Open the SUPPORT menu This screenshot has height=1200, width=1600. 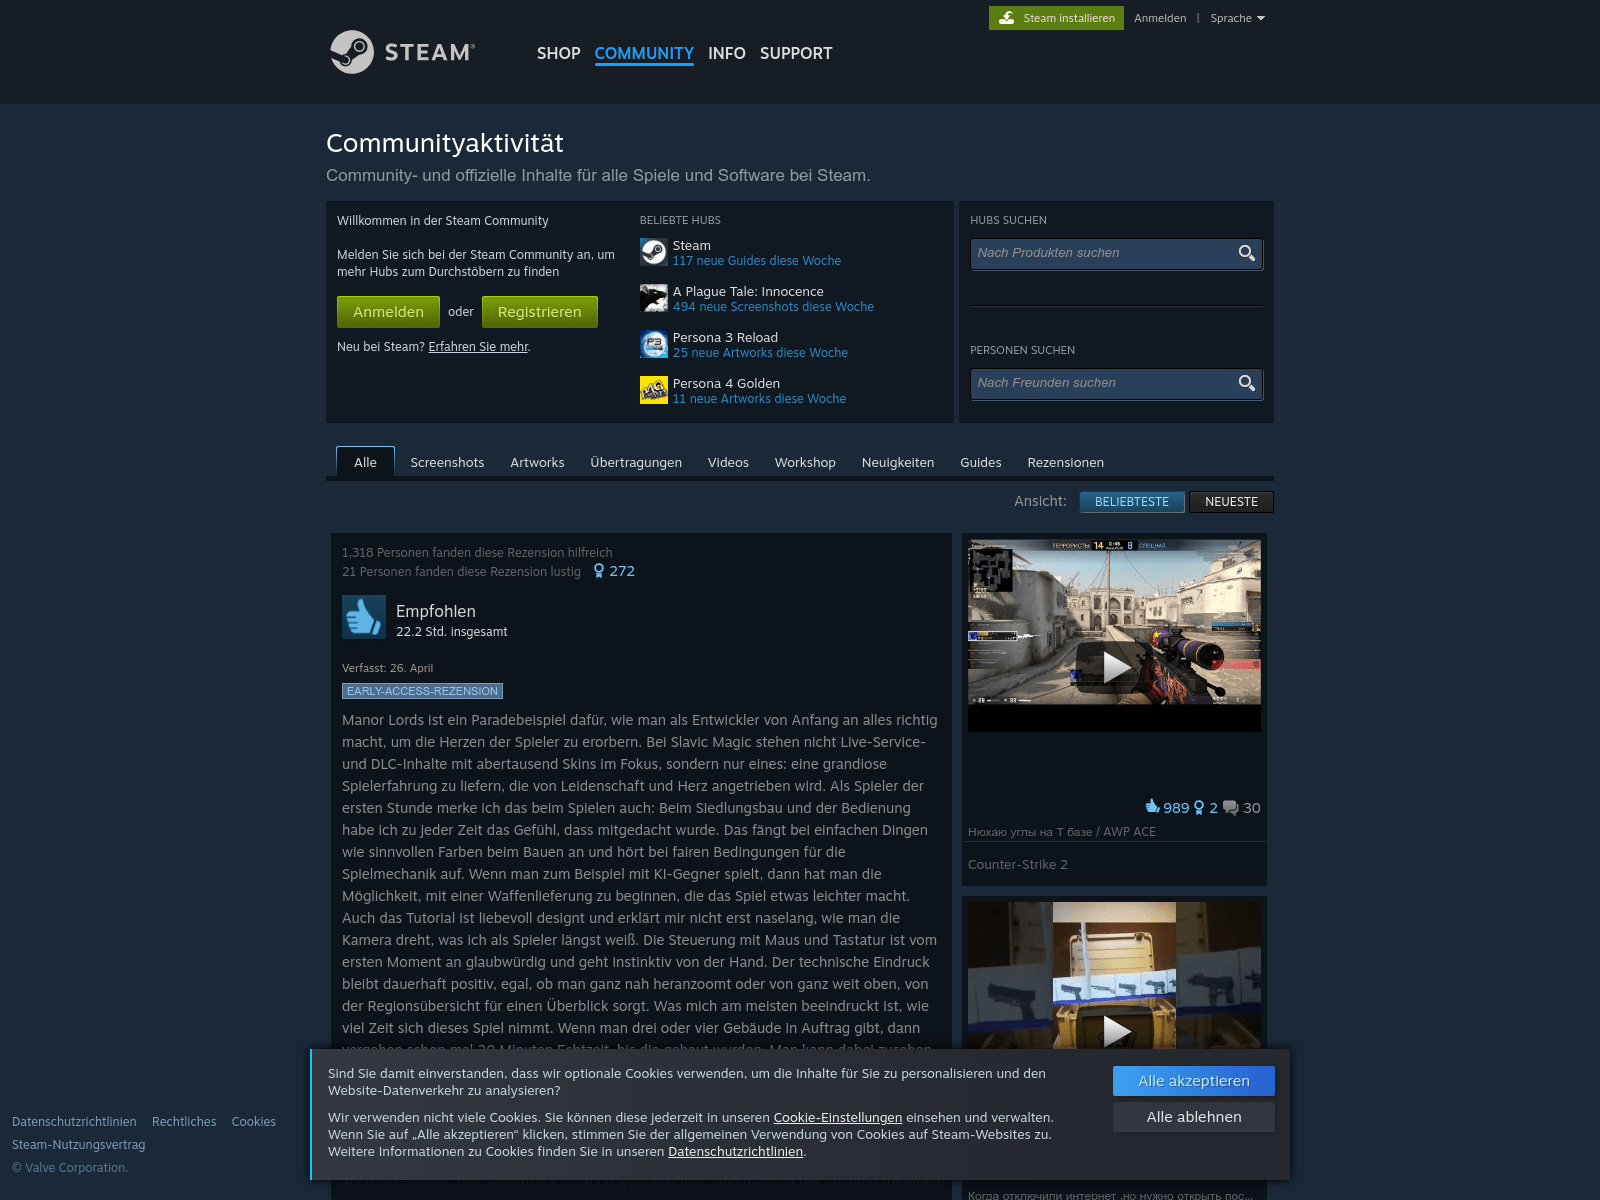click(796, 53)
